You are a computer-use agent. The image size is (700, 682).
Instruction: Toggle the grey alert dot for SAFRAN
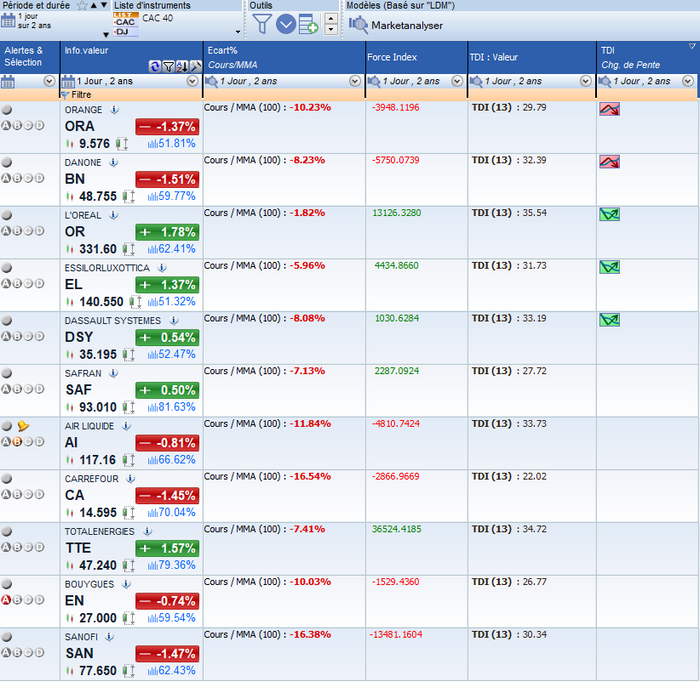tap(6, 373)
